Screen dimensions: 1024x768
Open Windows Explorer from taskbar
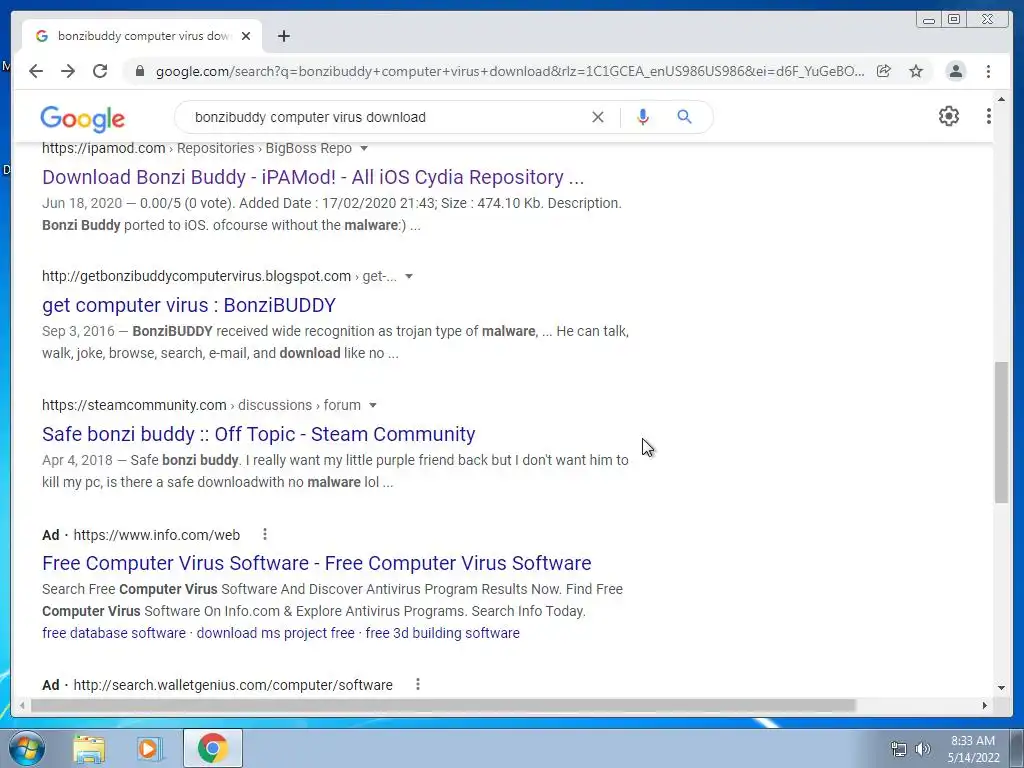click(x=89, y=748)
